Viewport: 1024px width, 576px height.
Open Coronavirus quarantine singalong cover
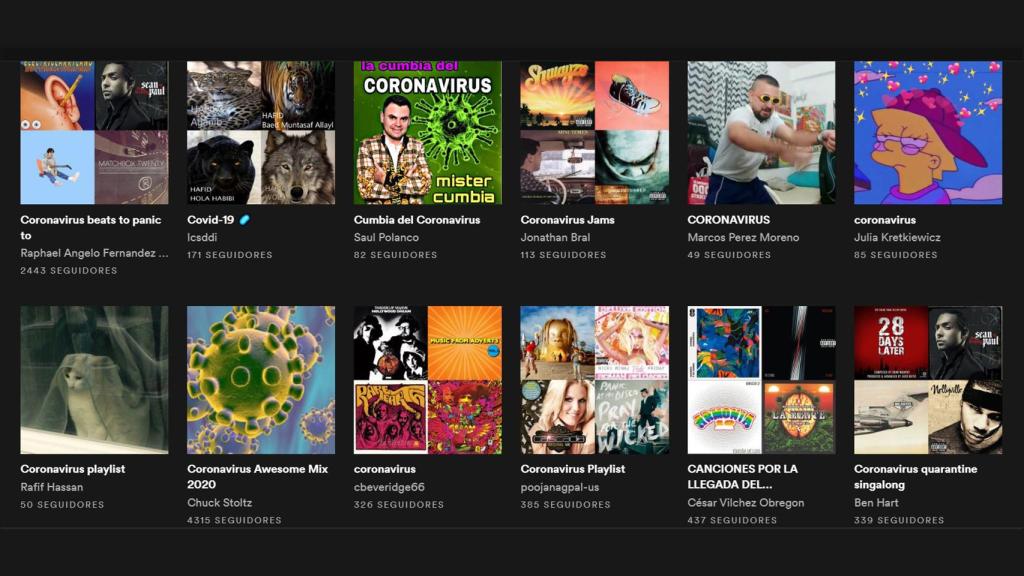[x=928, y=380]
